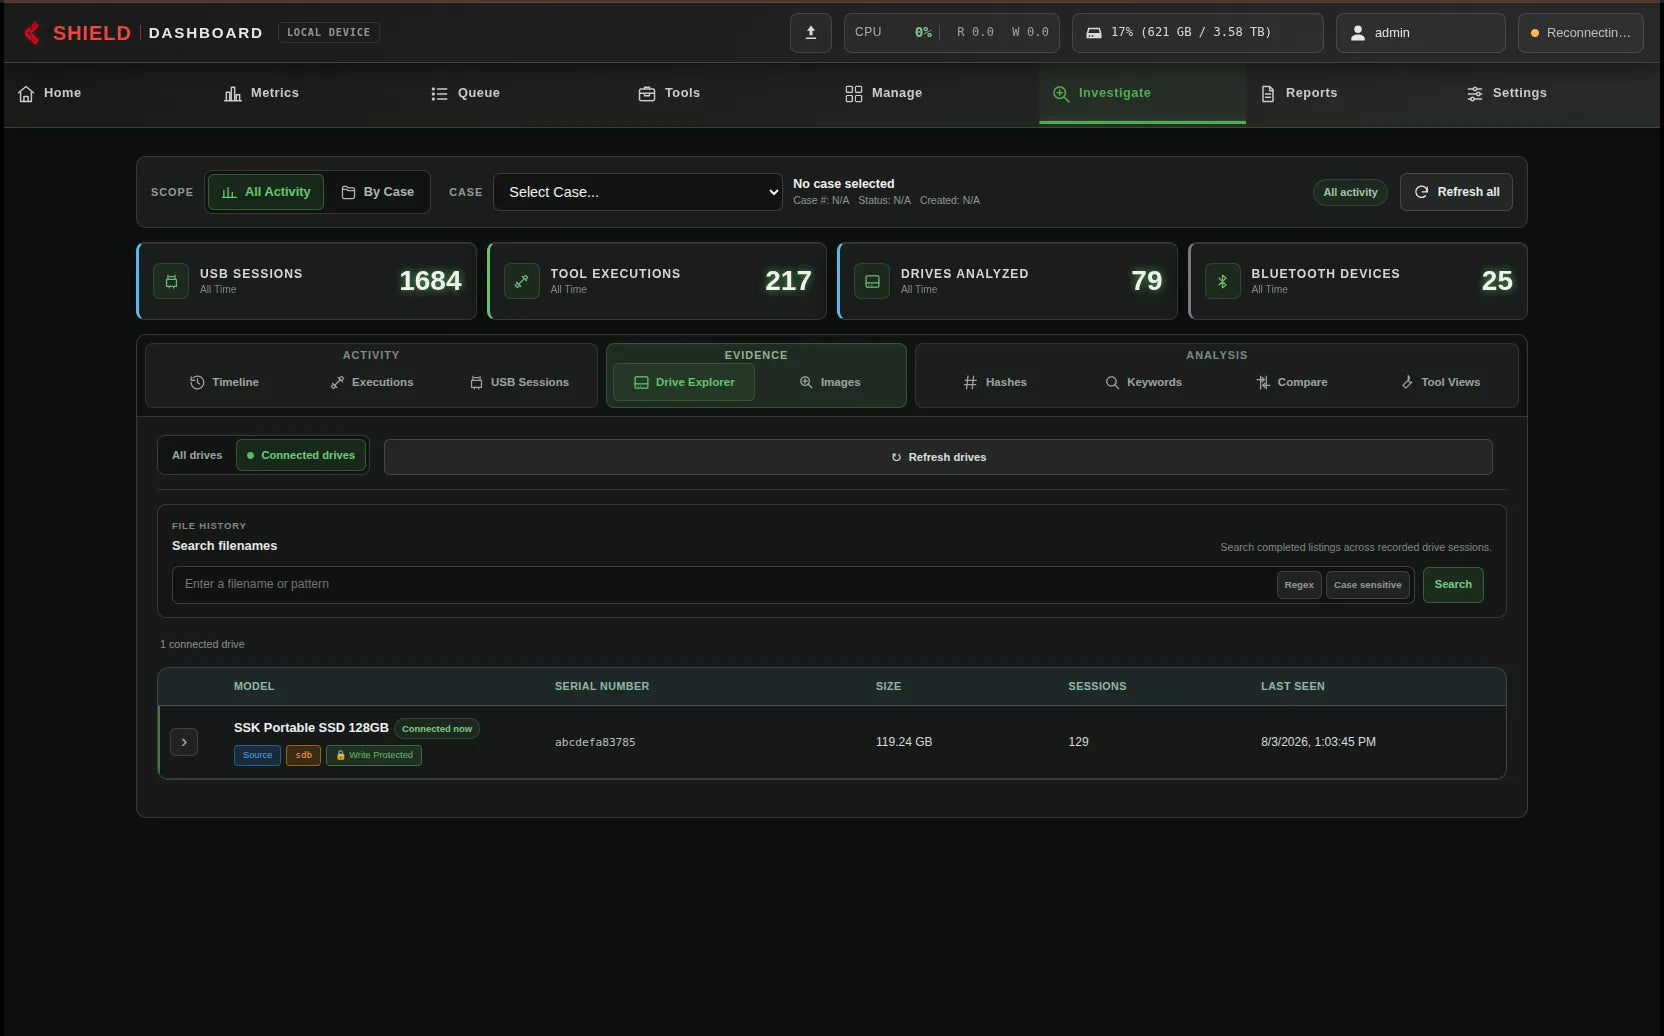Image resolution: width=1664 pixels, height=1036 pixels.
Task: Click the Drives Analyzed card icon
Action: (x=872, y=281)
